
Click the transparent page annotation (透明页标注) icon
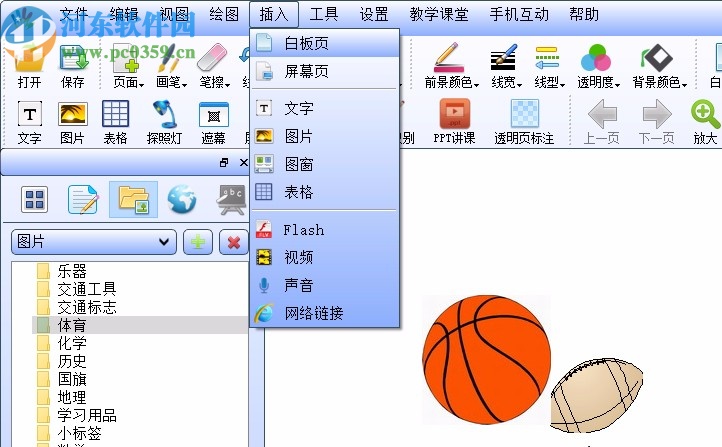(524, 122)
